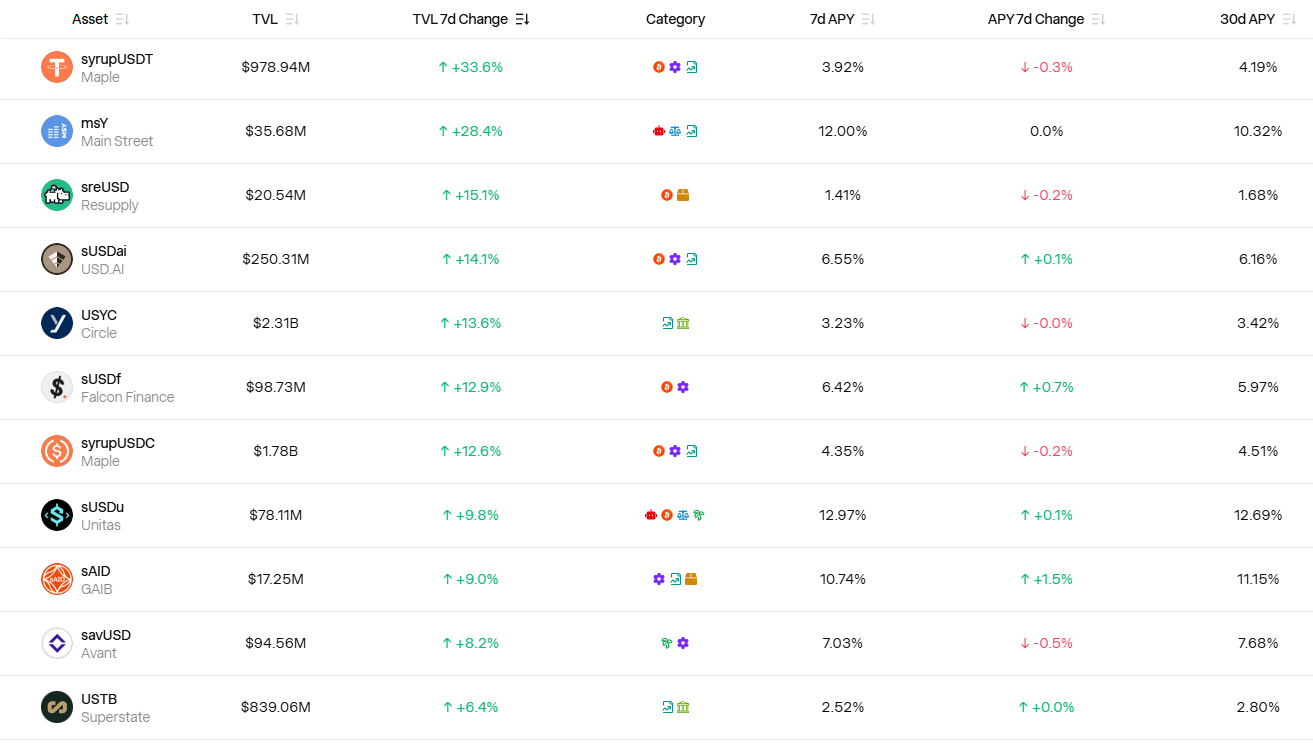Click the red robot category icon for sUSDu

click(651, 515)
